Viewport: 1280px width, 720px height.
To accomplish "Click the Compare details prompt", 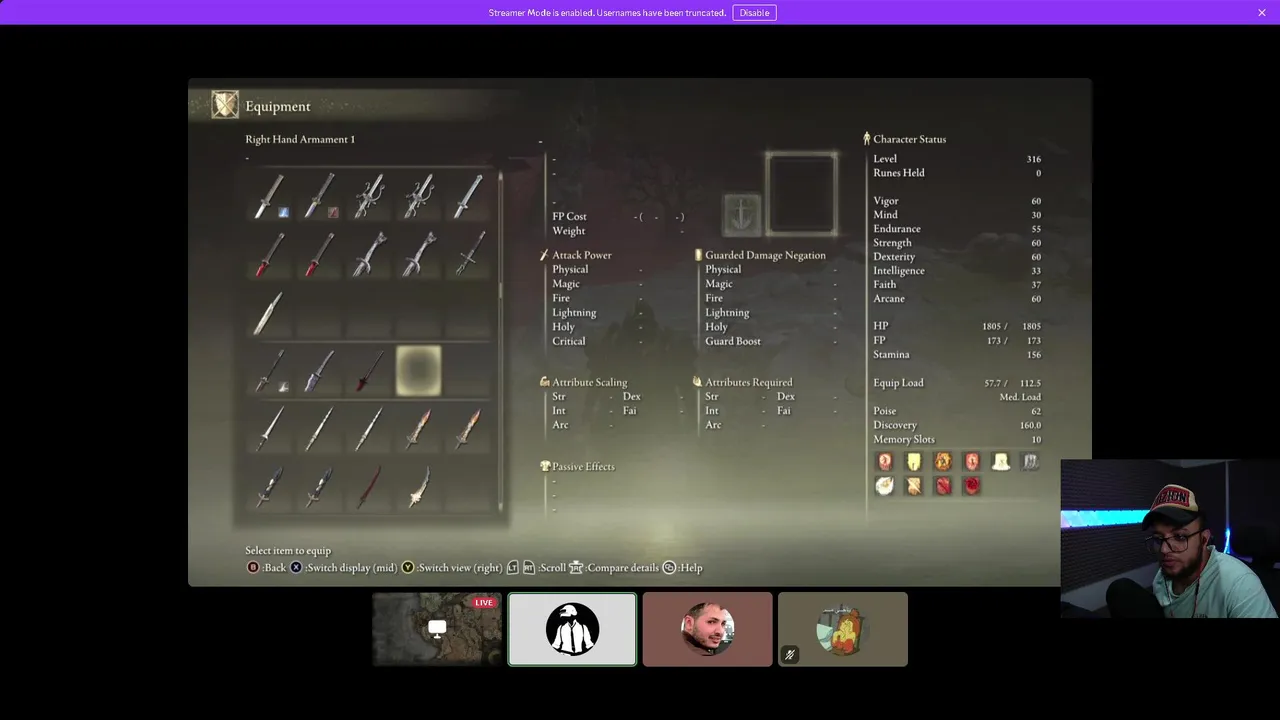I will click(x=614, y=567).
